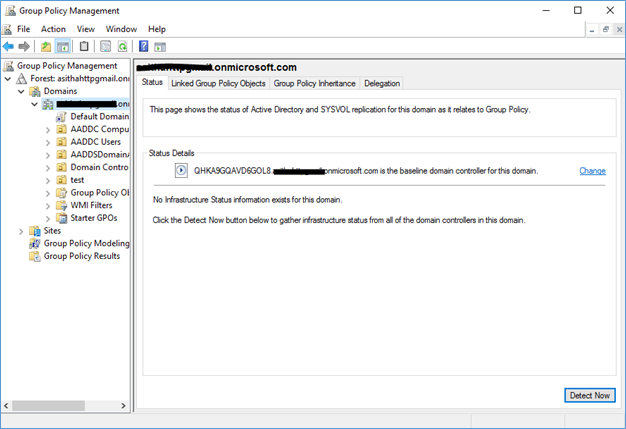The image size is (626, 429).
Task: Open the Window menu
Action: [x=121, y=29]
